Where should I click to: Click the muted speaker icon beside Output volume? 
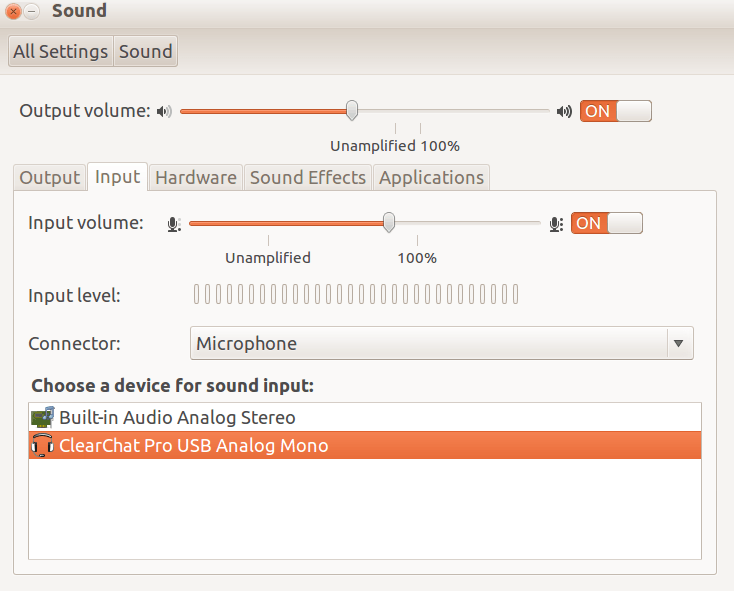tap(165, 111)
